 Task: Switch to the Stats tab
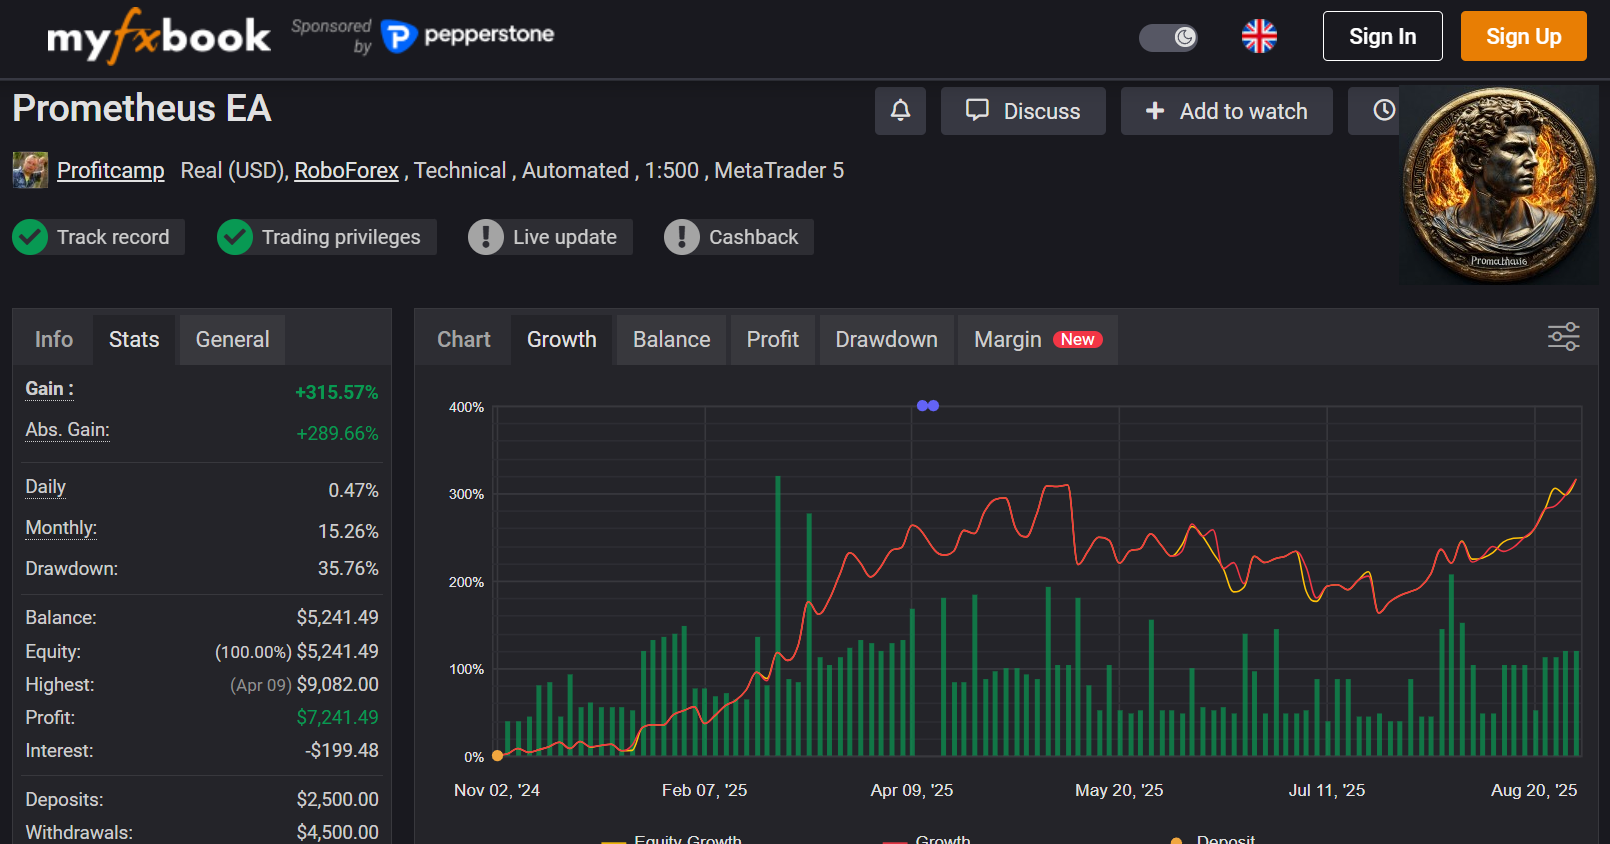point(134,340)
